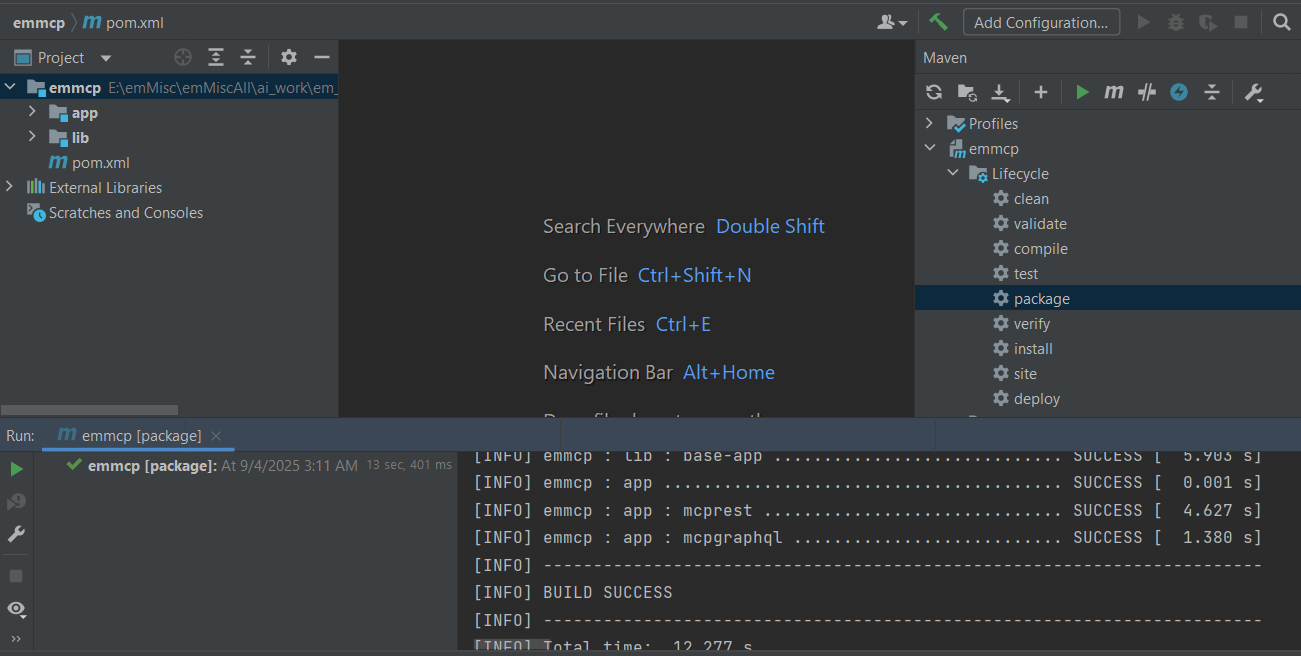The width and height of the screenshot is (1301, 656).
Task: Expand the Profiles node in Maven
Action: tap(929, 123)
